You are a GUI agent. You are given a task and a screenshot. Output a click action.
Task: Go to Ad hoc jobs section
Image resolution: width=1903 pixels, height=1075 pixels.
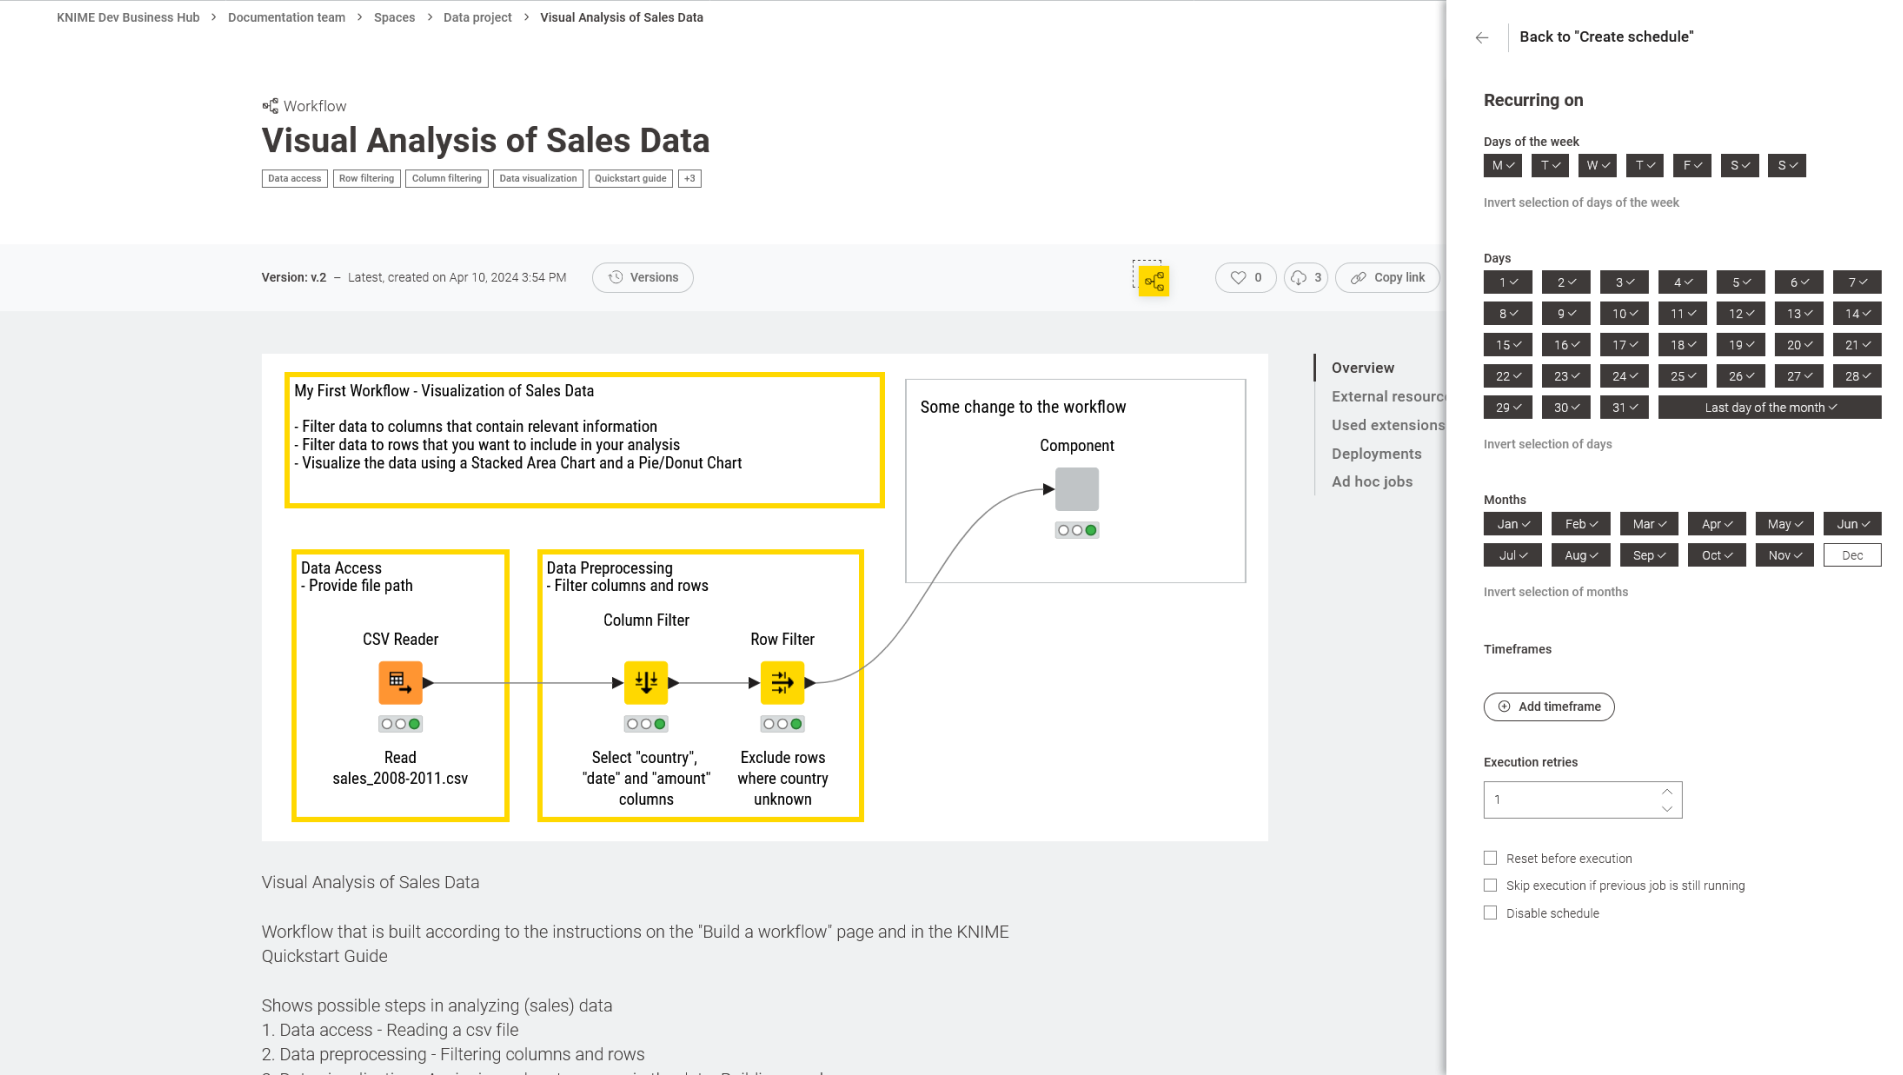[x=1371, y=482]
